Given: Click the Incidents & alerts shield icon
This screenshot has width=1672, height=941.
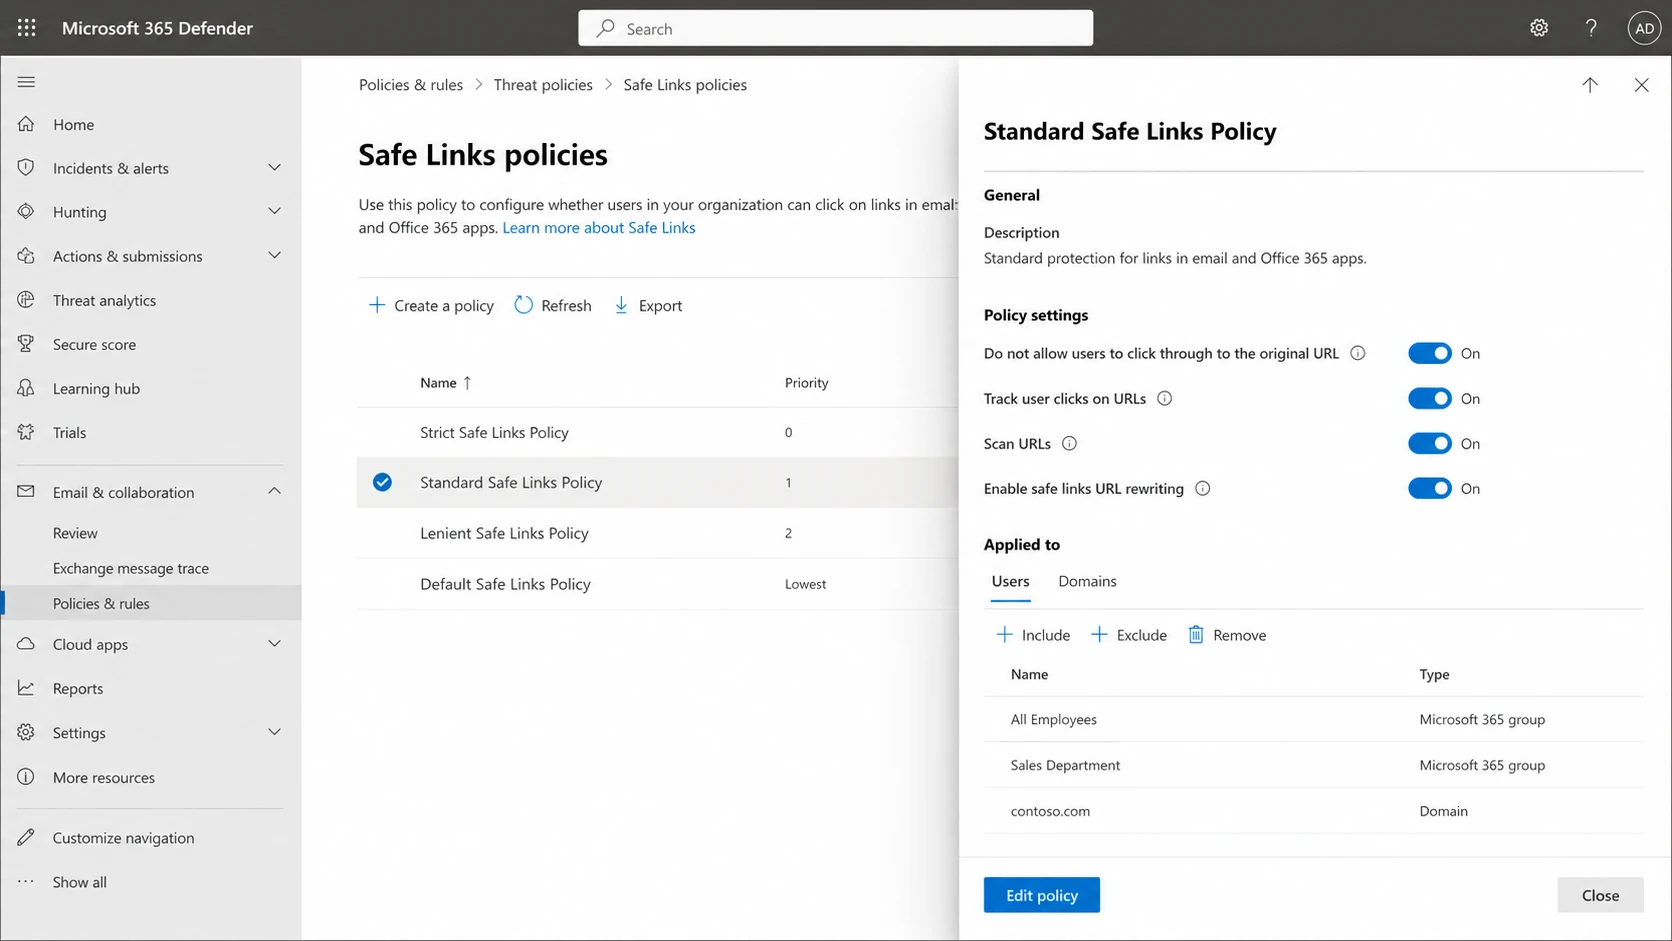Looking at the screenshot, I should (x=26, y=167).
